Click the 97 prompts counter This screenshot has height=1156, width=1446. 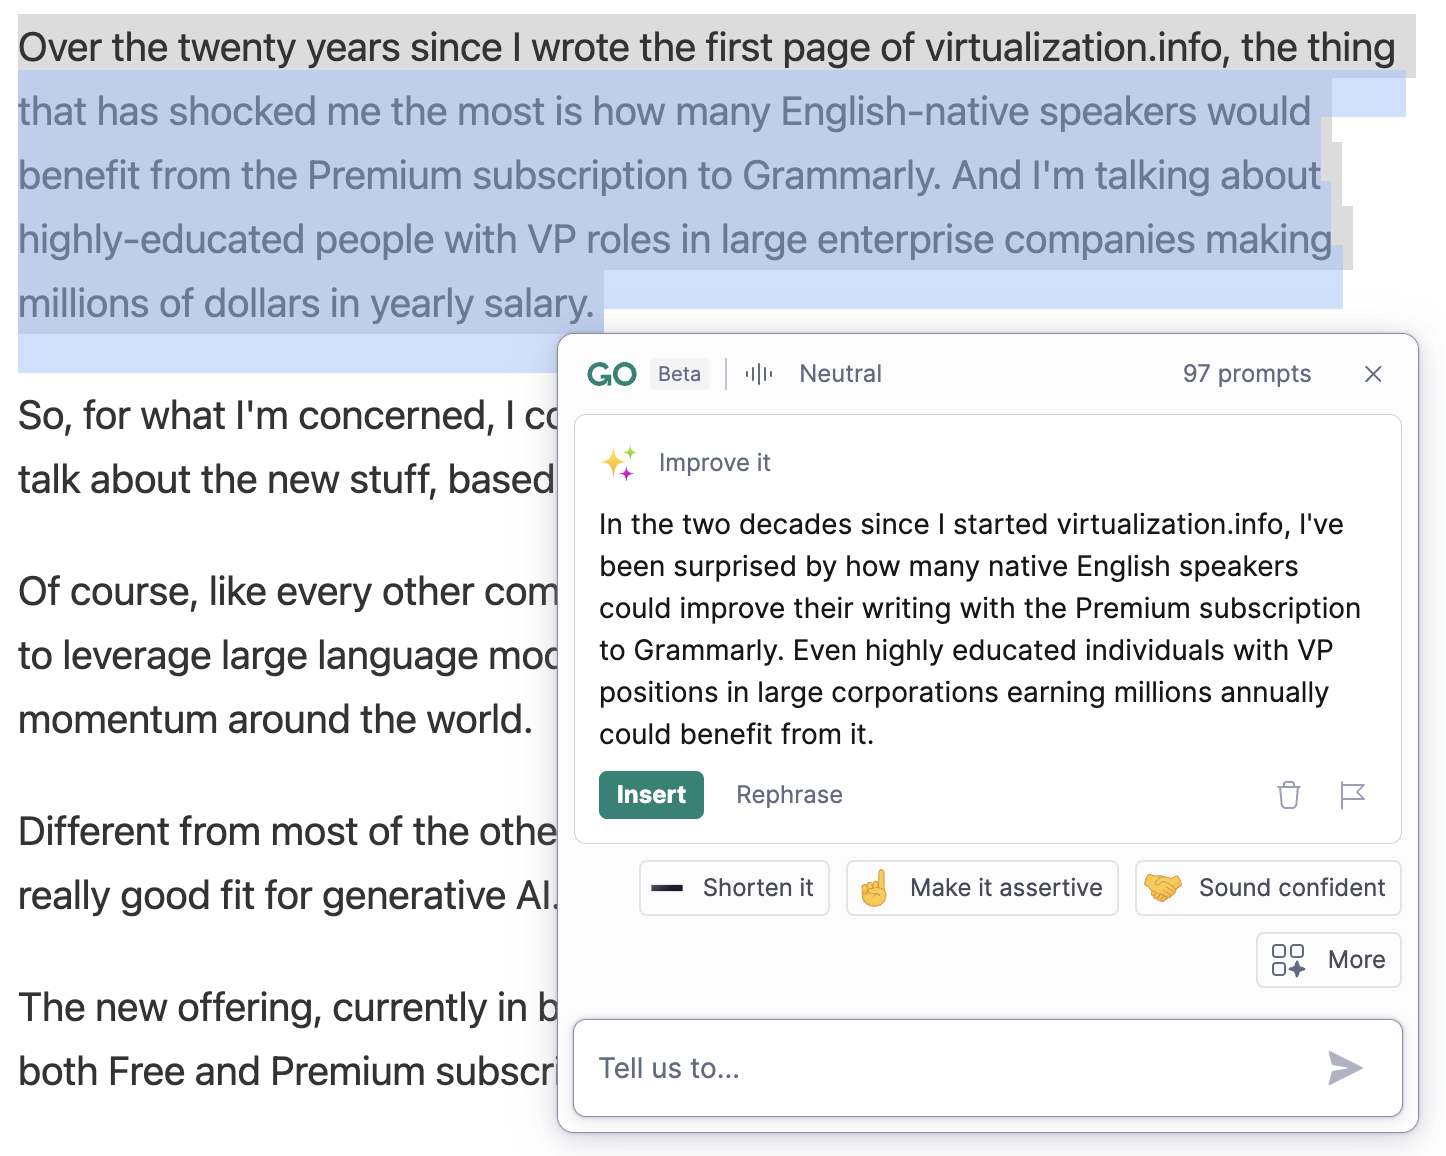click(x=1246, y=374)
